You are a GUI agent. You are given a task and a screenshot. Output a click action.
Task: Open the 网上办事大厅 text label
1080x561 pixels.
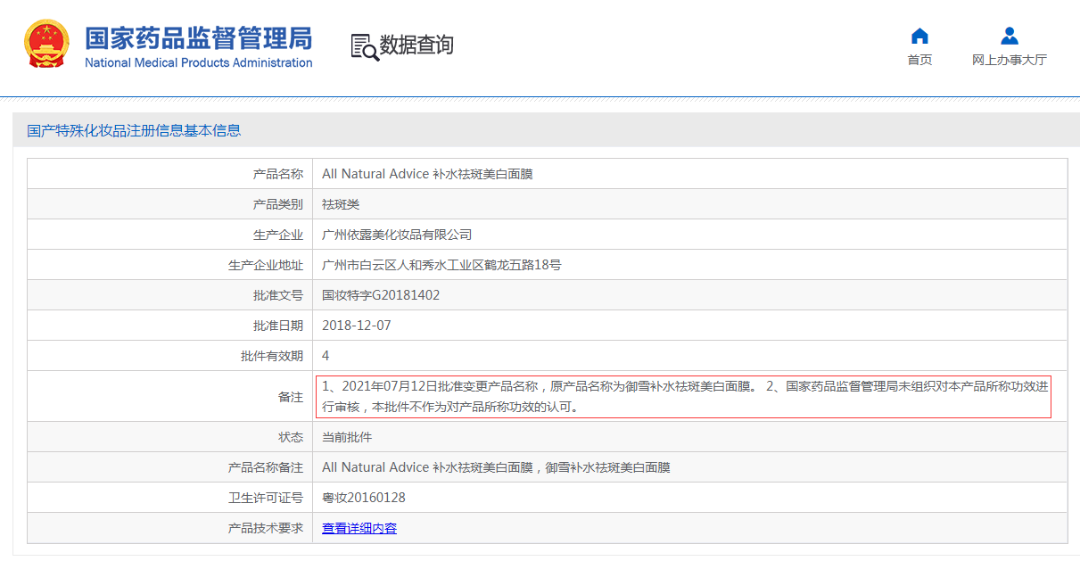tap(1009, 60)
